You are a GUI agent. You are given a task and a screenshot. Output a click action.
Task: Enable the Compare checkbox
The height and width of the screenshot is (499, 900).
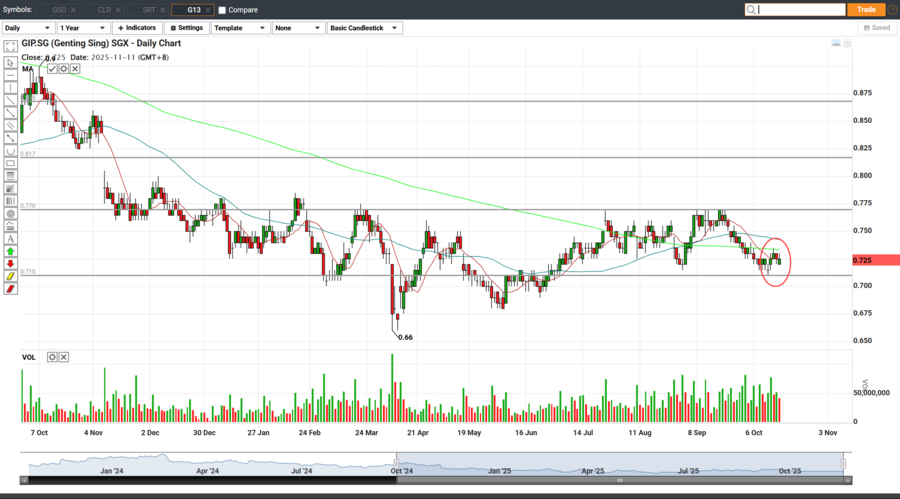click(x=222, y=10)
